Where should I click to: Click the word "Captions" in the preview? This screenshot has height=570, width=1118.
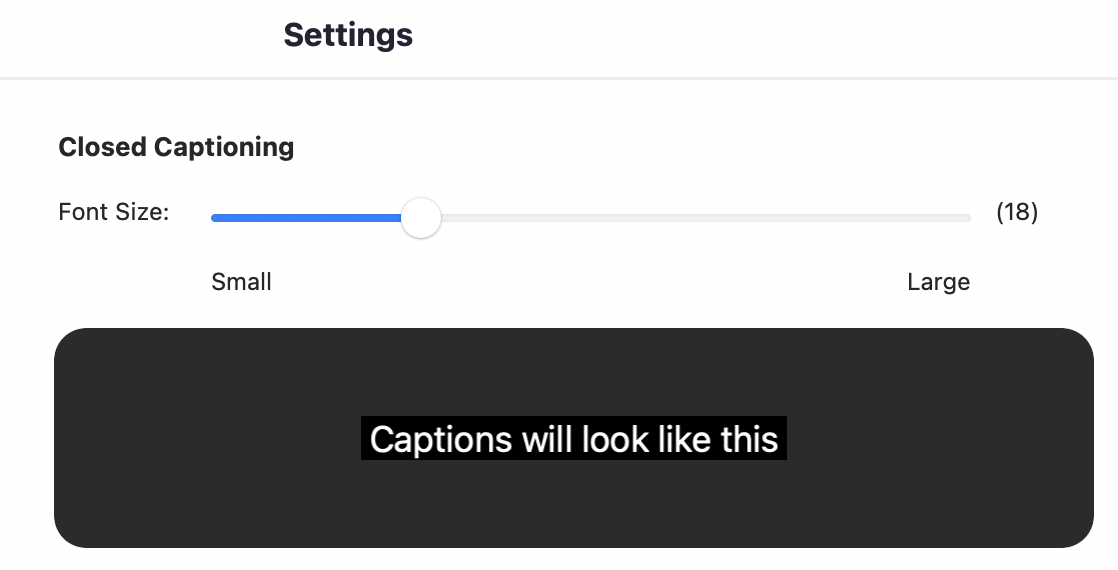(x=442, y=439)
